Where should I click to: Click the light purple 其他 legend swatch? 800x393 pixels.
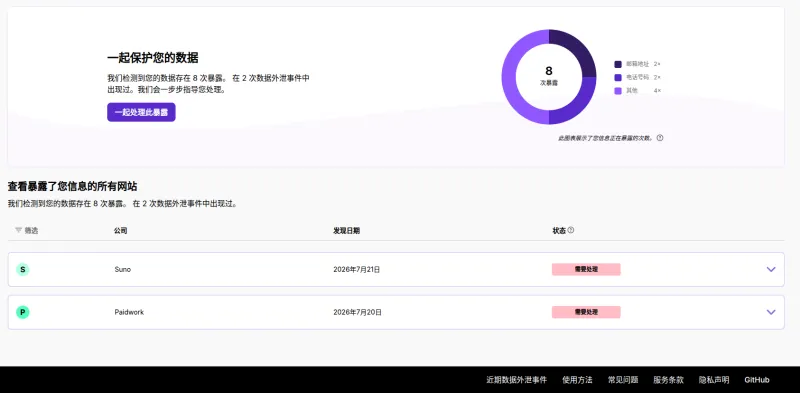tap(618, 91)
